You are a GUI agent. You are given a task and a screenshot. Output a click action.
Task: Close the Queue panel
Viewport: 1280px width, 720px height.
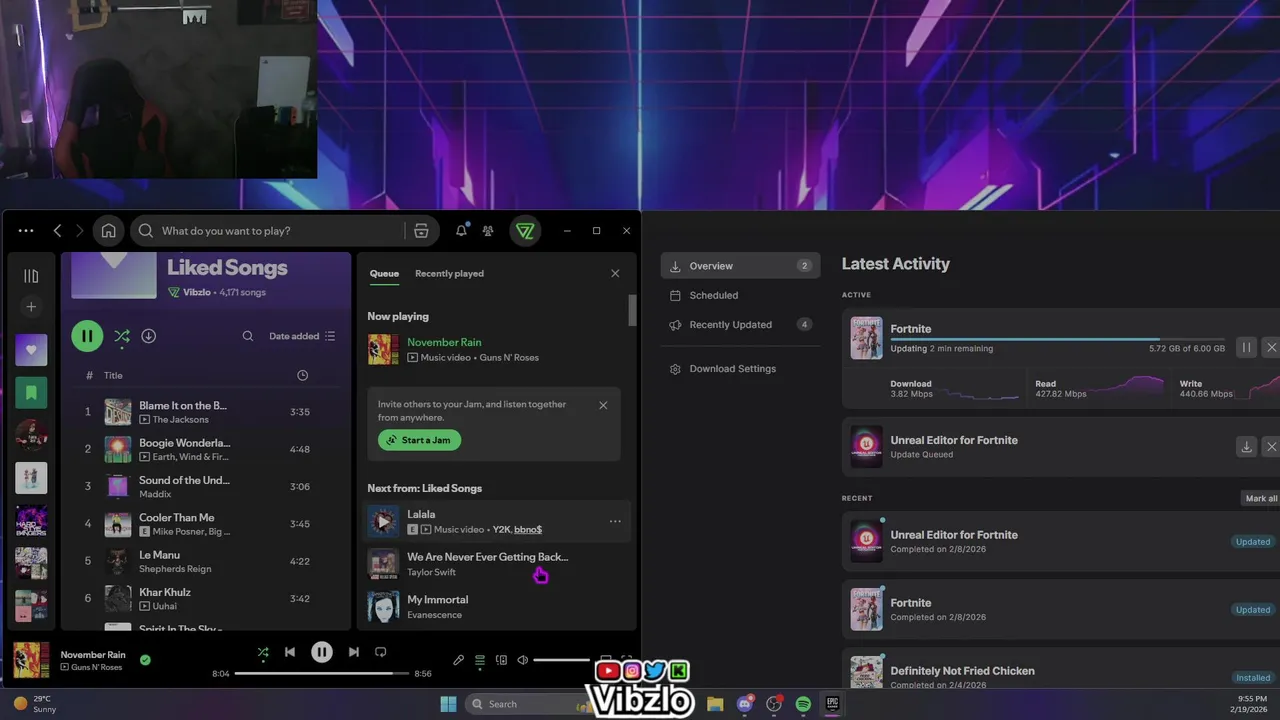coord(615,273)
